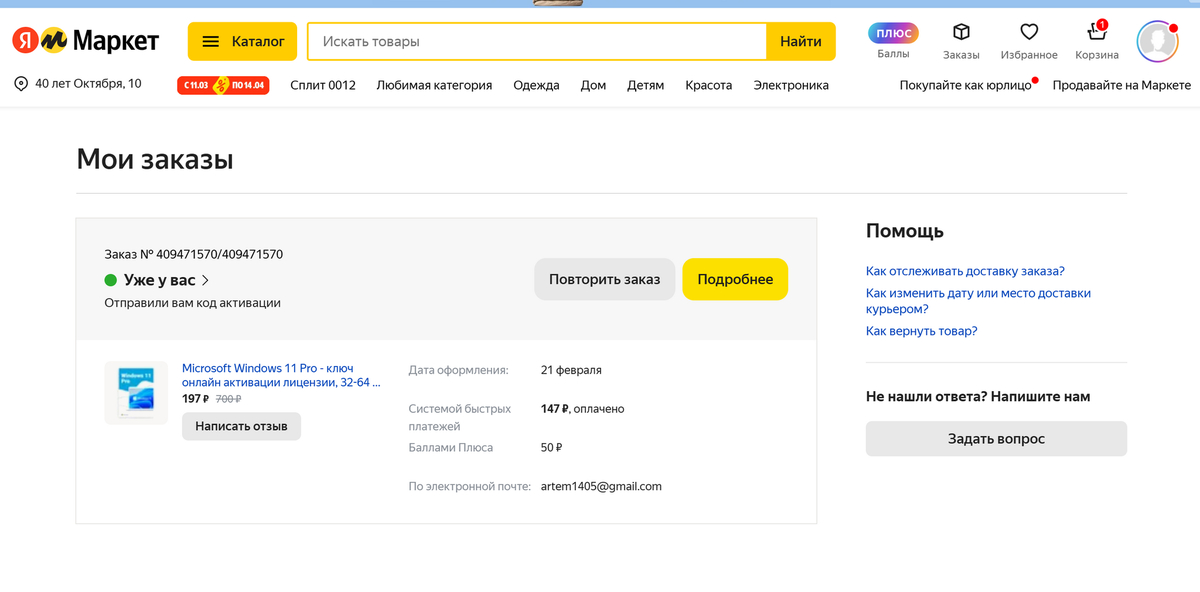This screenshot has width=1200, height=592.
Task: Click Написать отзыв button
Action: tap(241, 426)
